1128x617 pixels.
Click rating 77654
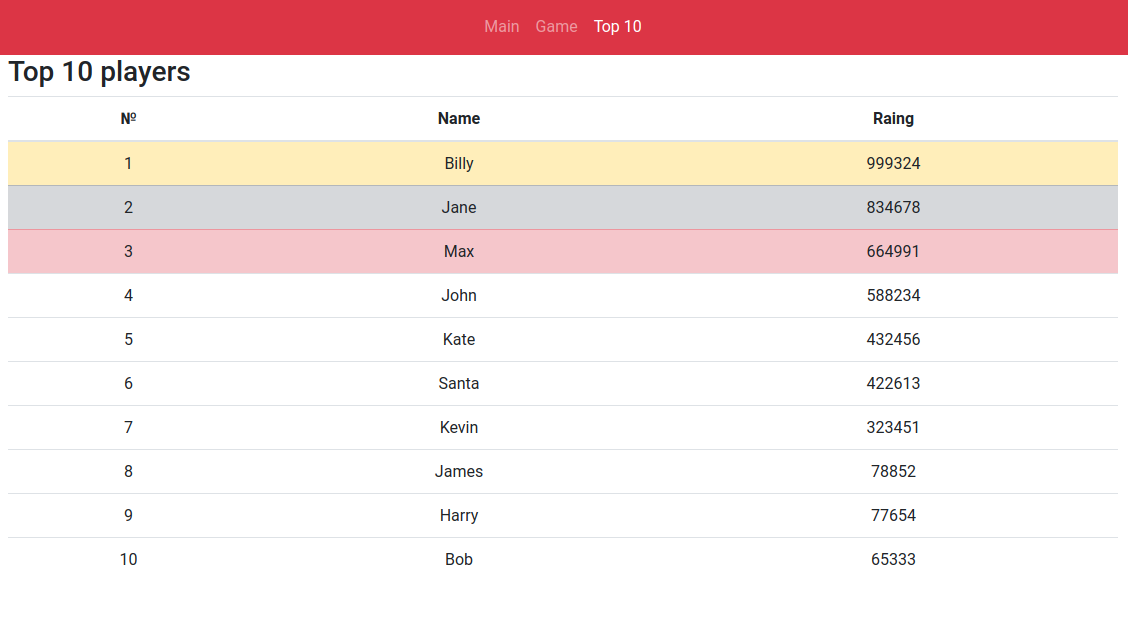(x=893, y=515)
